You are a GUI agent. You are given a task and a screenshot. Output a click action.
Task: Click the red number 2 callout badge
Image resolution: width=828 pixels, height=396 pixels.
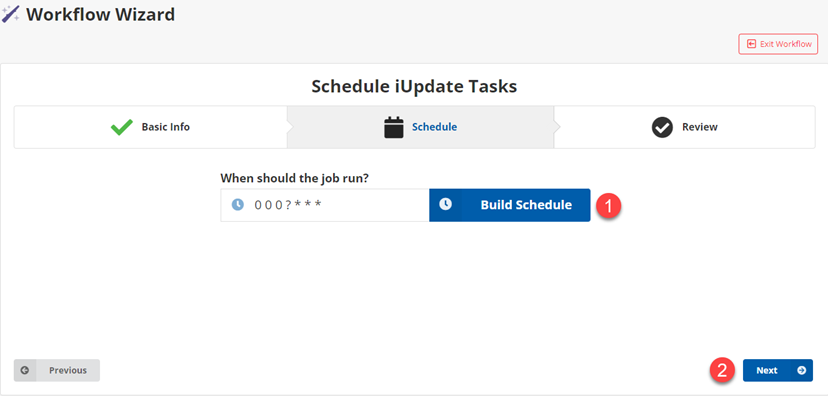(722, 371)
